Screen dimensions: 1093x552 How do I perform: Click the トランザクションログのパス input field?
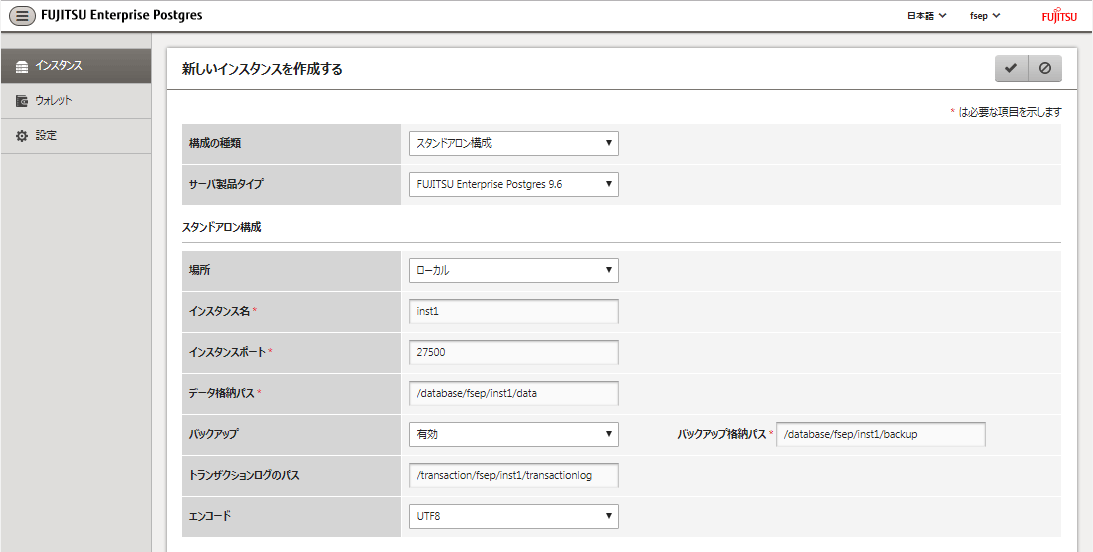coord(514,475)
